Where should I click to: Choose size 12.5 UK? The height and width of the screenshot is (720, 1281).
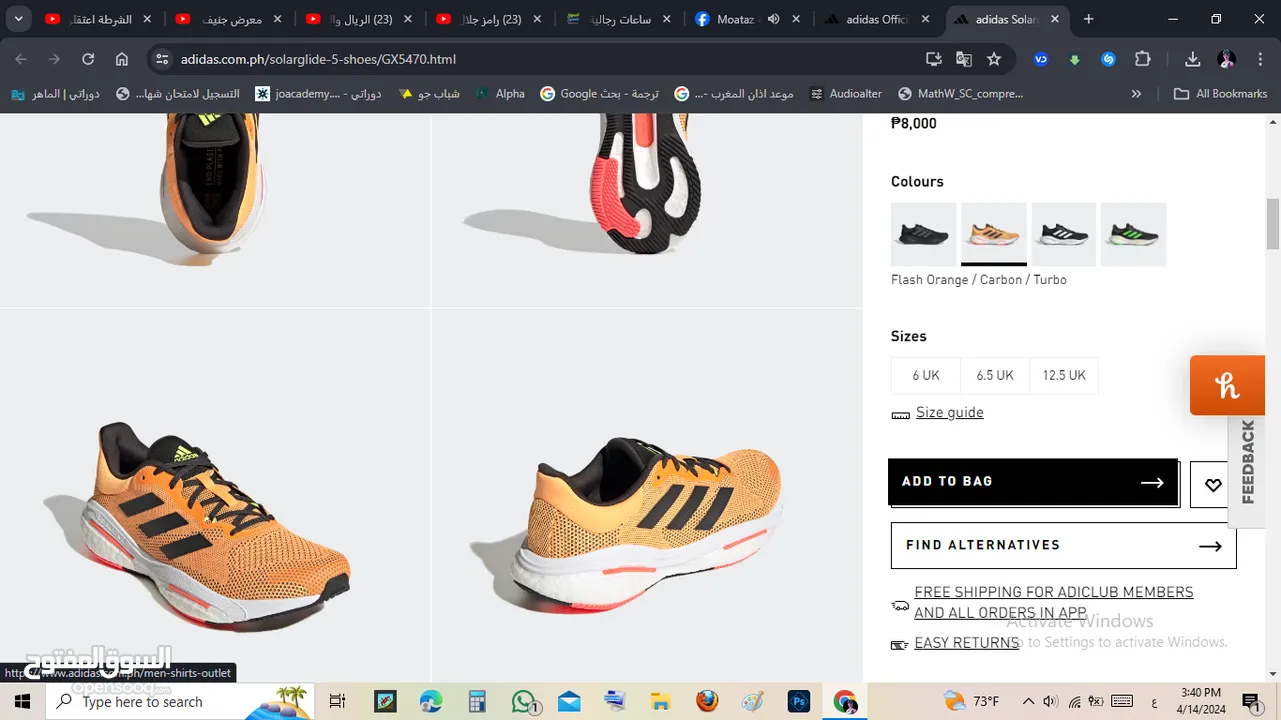click(1064, 376)
